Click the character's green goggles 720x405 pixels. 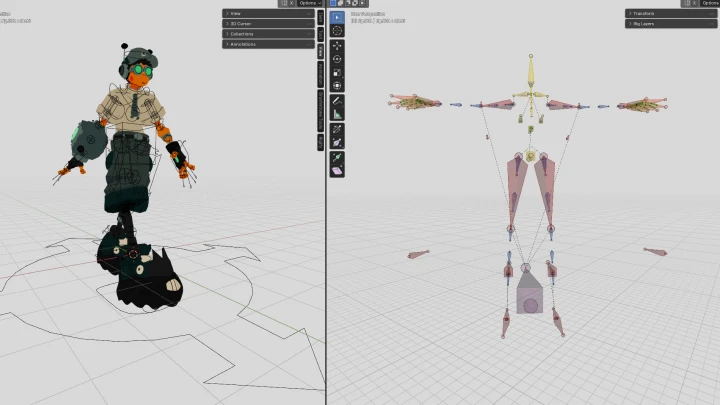point(143,71)
